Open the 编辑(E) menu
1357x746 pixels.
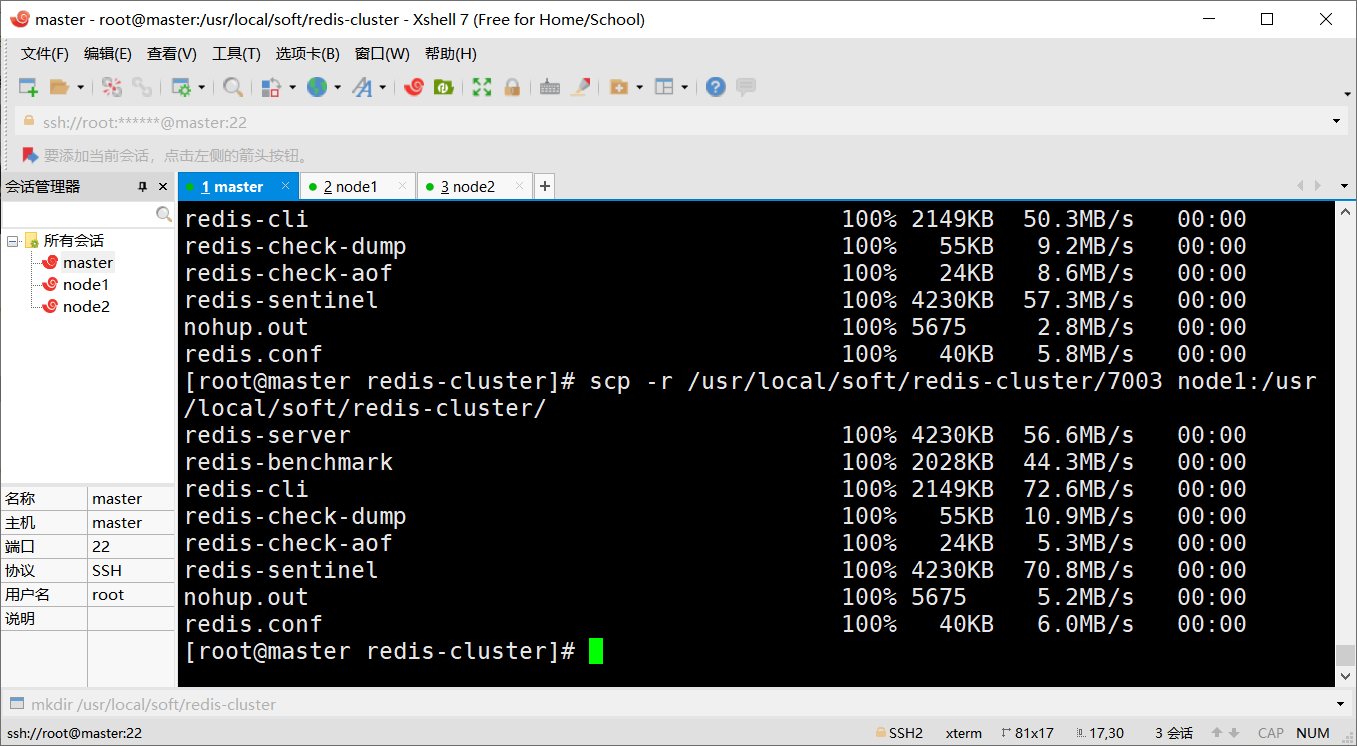[x=108, y=54]
